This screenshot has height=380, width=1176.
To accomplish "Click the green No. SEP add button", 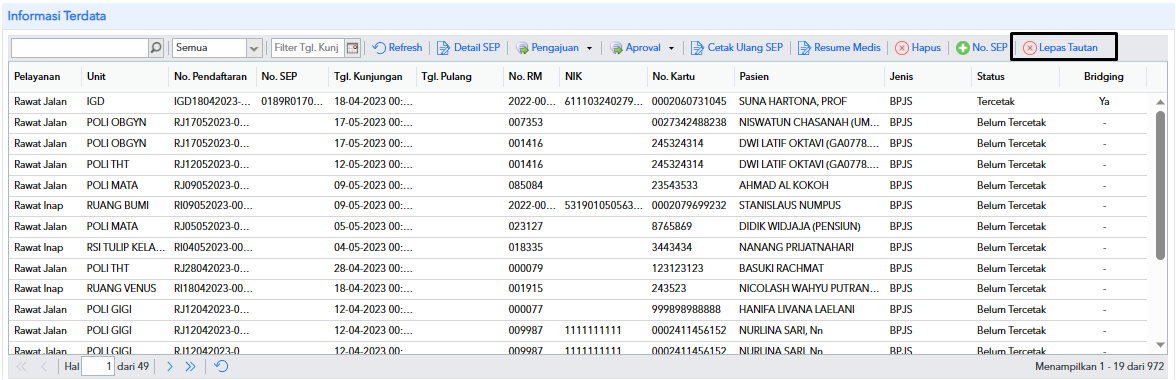I will point(981,47).
